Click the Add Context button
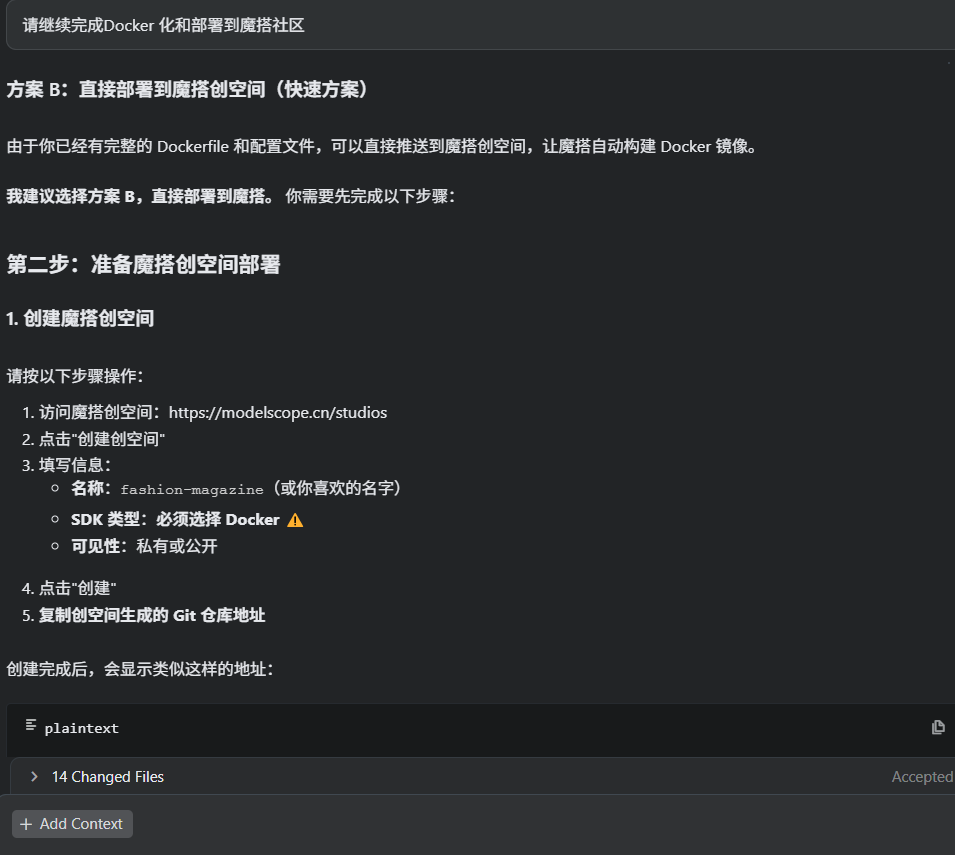 click(x=71, y=824)
